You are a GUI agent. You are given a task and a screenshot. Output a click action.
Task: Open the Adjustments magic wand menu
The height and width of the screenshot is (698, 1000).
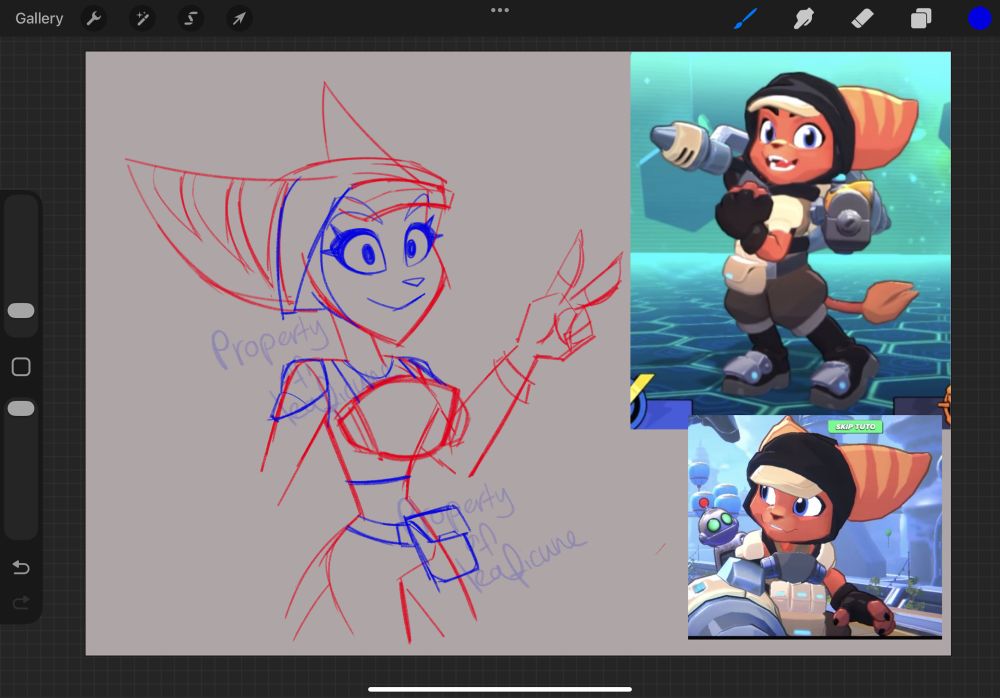142,19
